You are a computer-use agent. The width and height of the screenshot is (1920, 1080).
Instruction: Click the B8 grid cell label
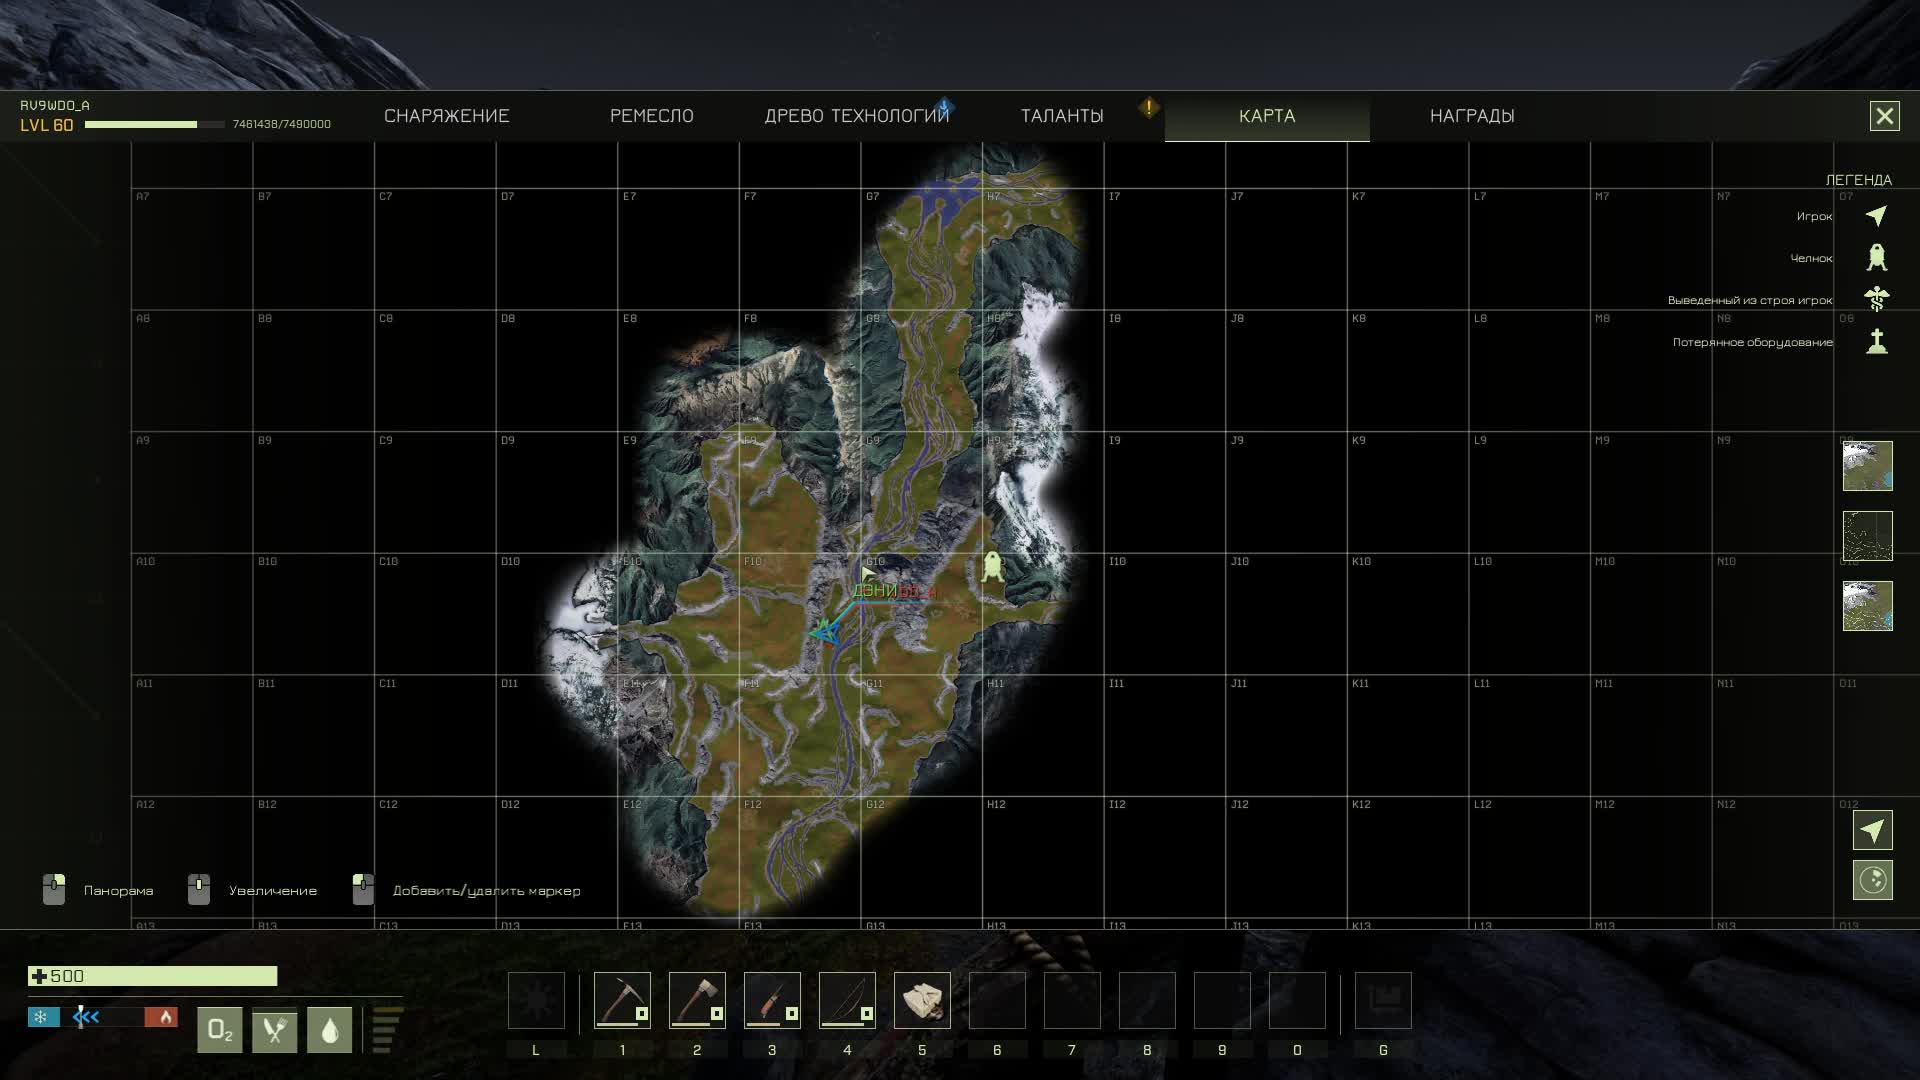[265, 318]
